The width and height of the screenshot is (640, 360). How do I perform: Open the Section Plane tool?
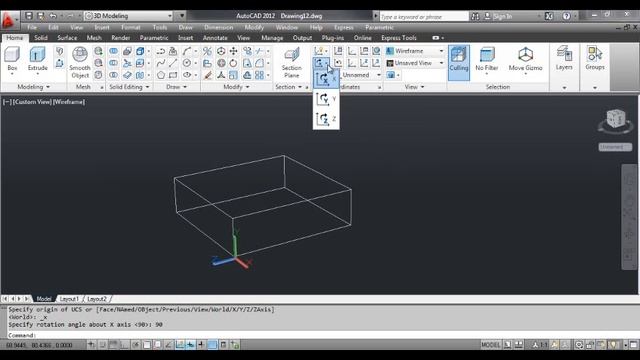[291, 62]
